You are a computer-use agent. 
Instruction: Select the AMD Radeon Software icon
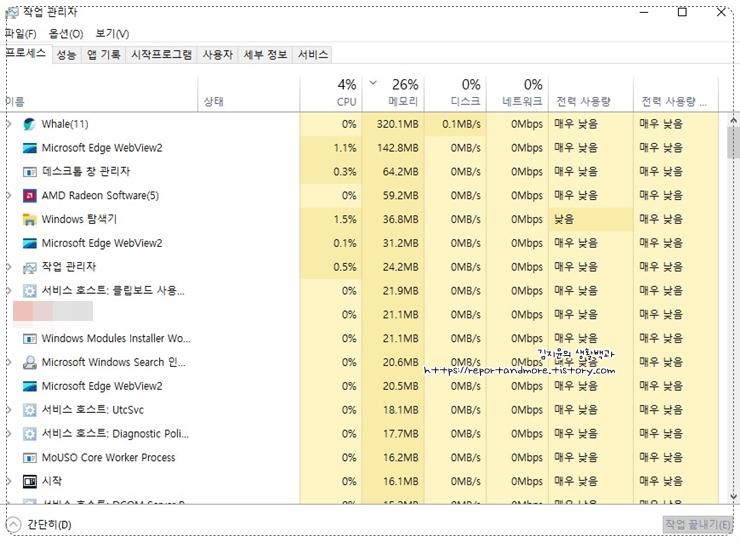click(29, 195)
